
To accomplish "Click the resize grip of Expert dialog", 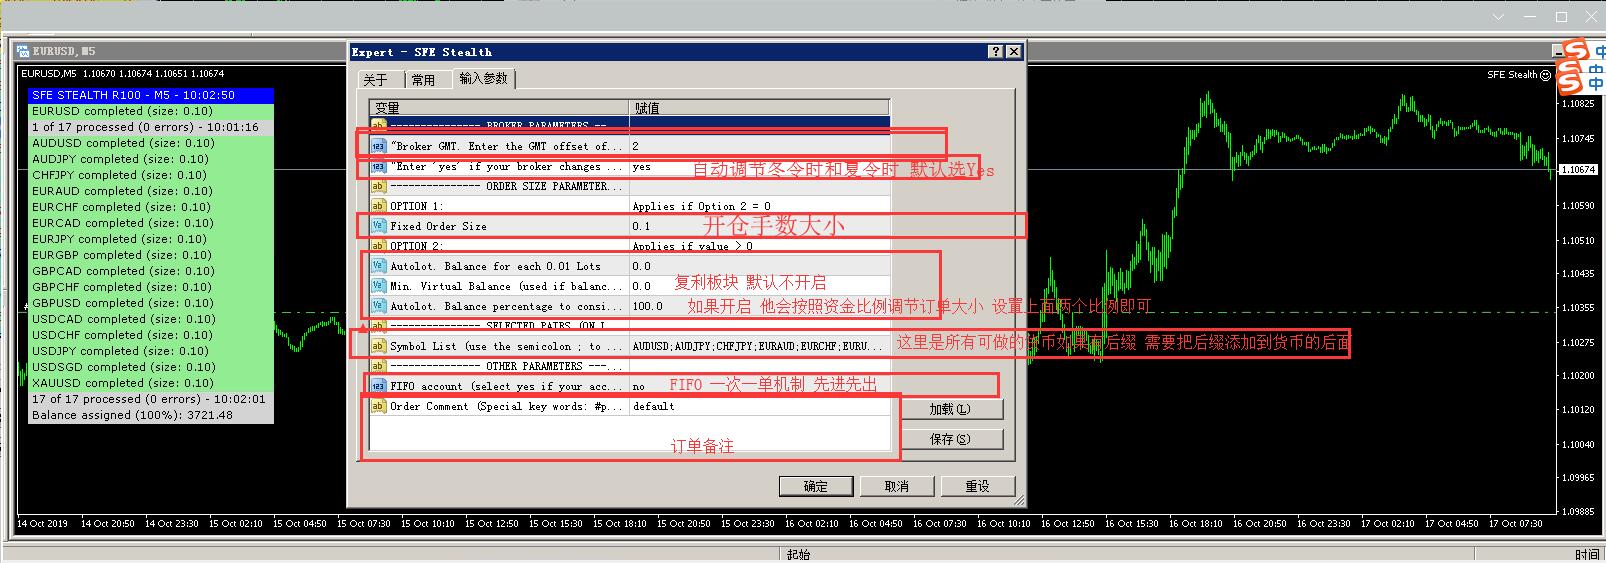I will tap(1018, 498).
